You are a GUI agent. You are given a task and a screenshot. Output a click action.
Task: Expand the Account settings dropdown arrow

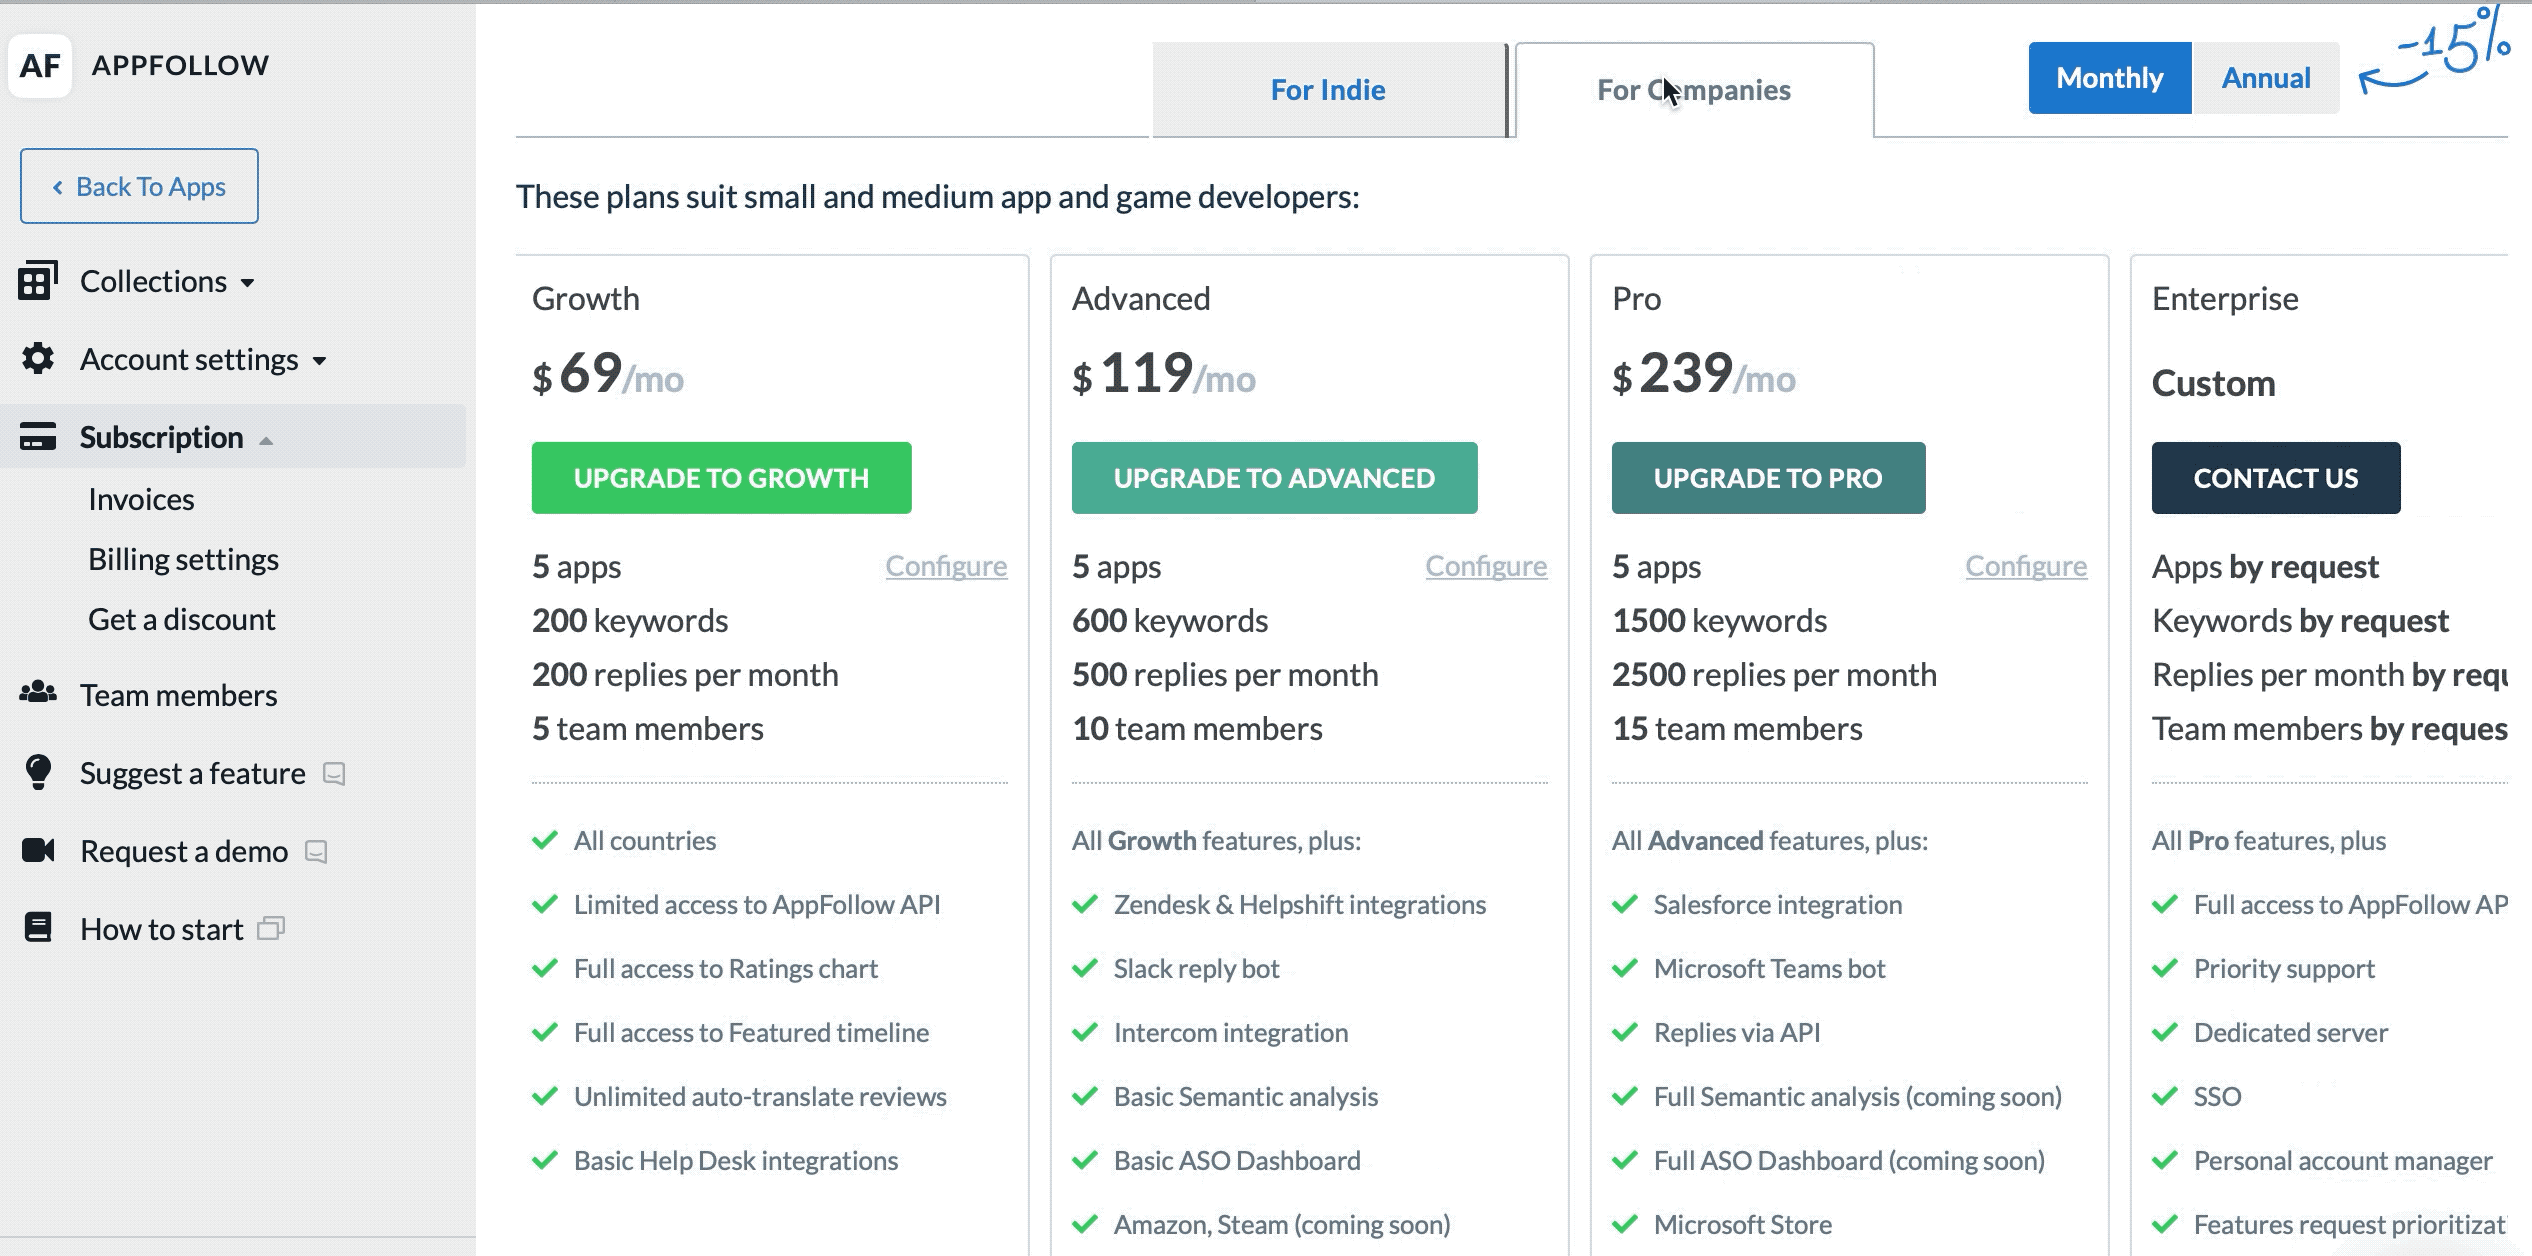pyautogui.click(x=320, y=361)
